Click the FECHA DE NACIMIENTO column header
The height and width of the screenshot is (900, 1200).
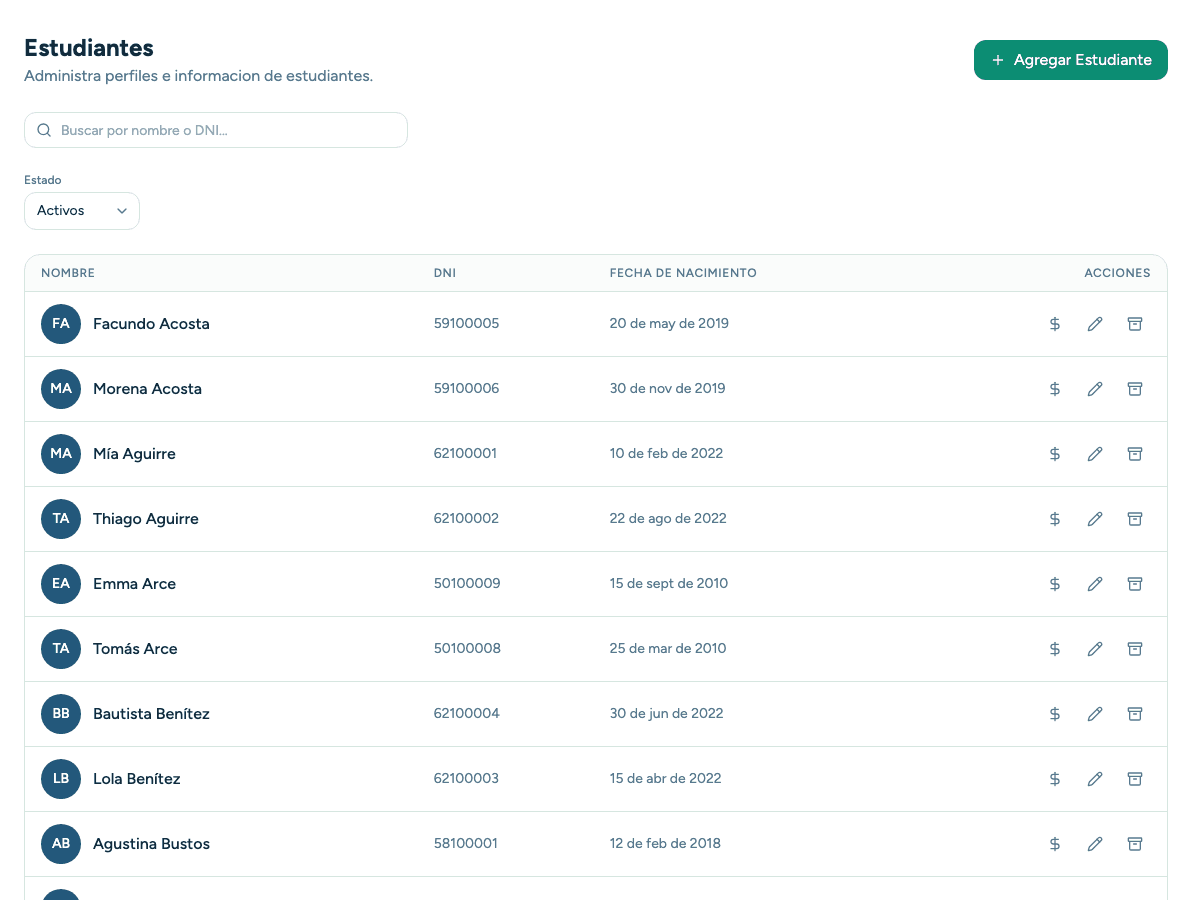[x=683, y=273]
